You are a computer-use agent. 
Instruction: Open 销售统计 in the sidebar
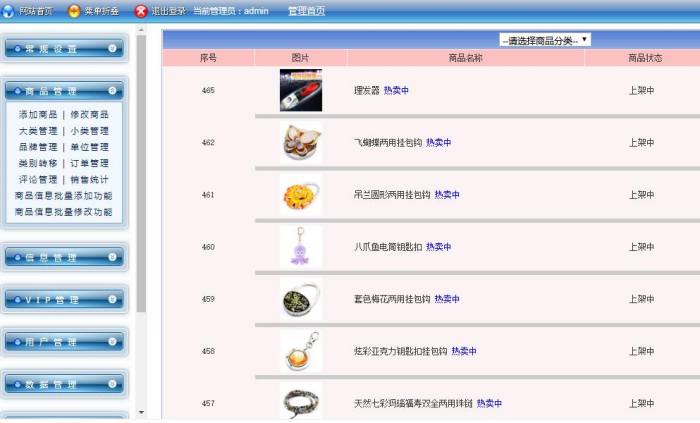[x=90, y=180]
